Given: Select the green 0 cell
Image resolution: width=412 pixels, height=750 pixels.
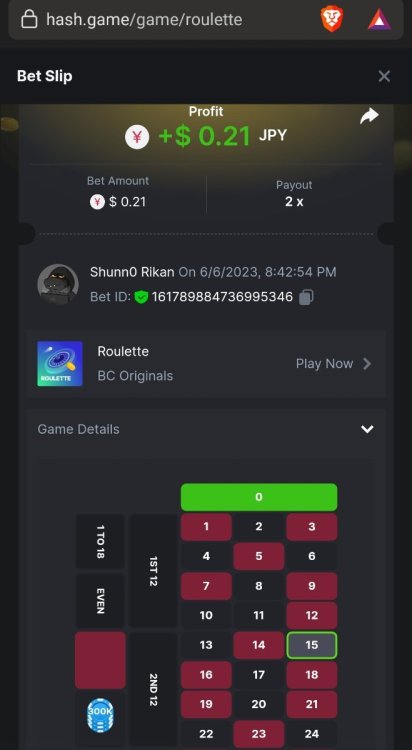Looking at the screenshot, I should 259,497.
